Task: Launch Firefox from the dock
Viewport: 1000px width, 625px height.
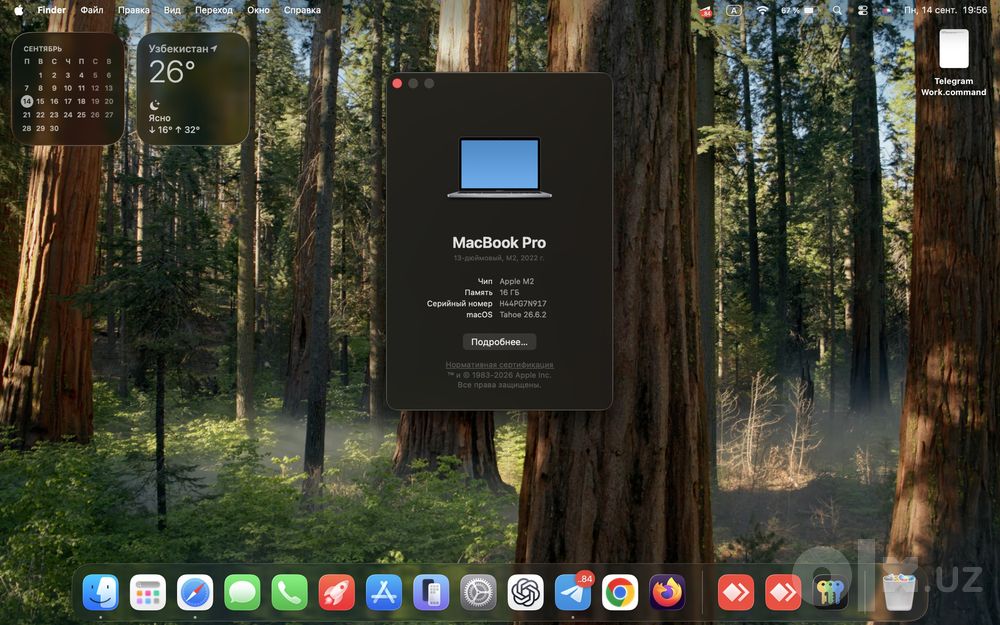Action: click(667, 592)
